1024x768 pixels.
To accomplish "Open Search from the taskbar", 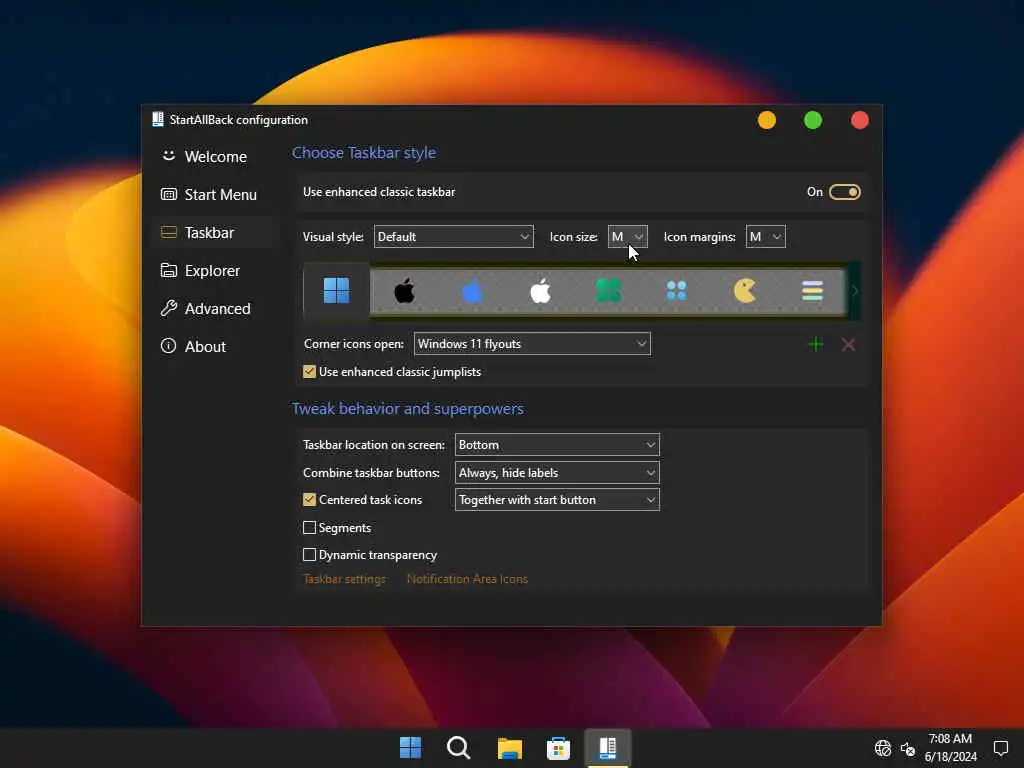I will tap(458, 748).
